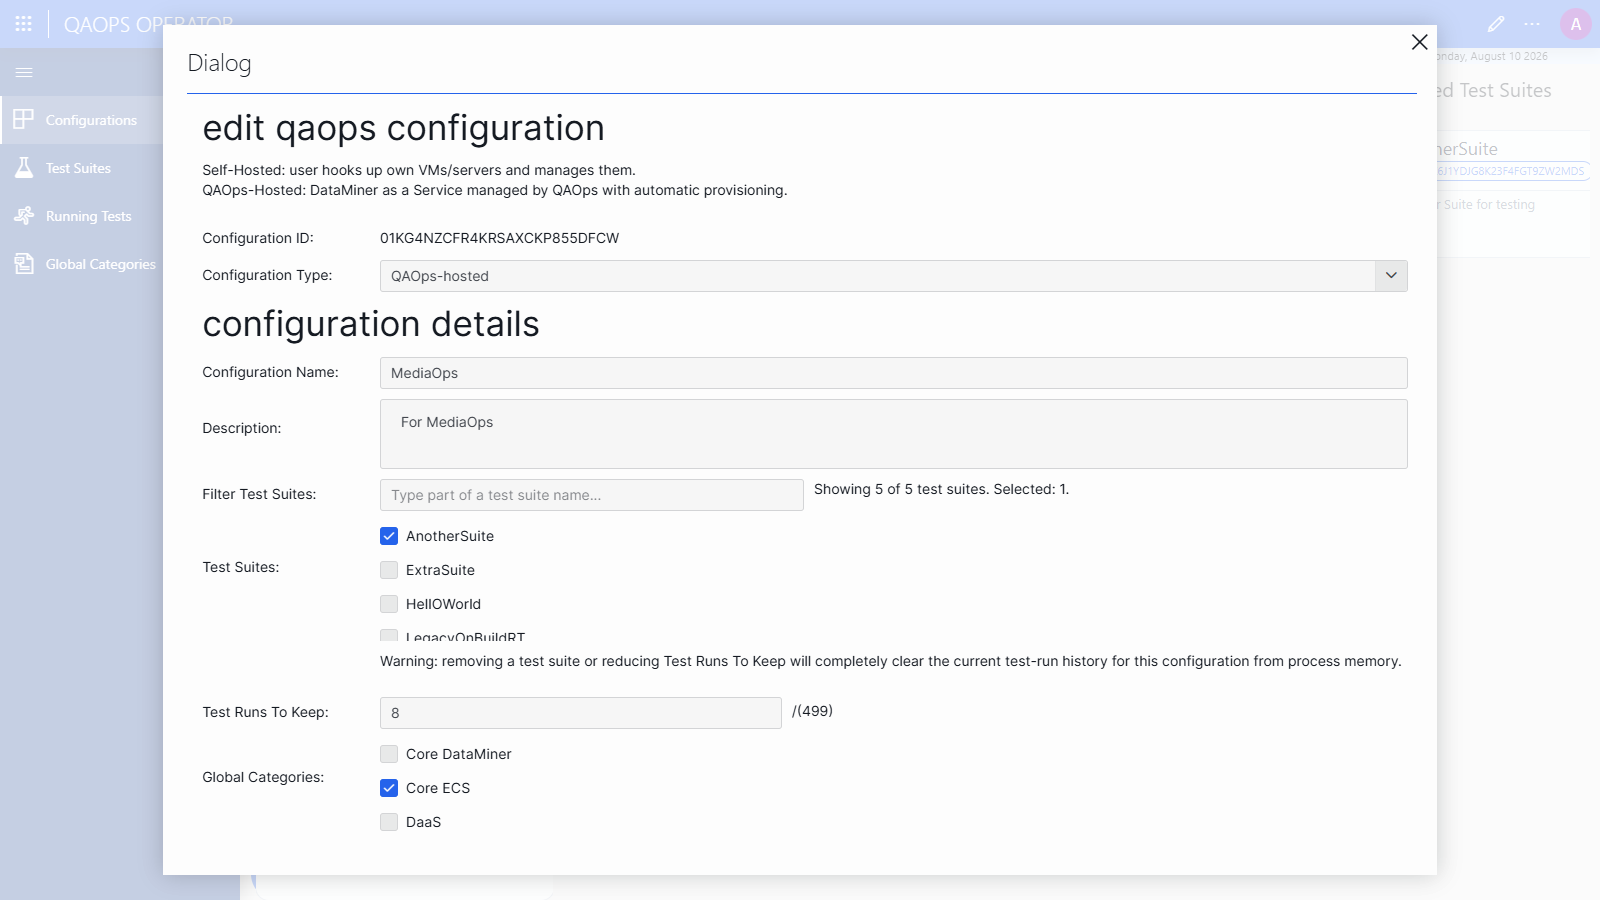The width and height of the screenshot is (1600, 900).
Task: Open Configurations in the sidebar
Action: 82,120
